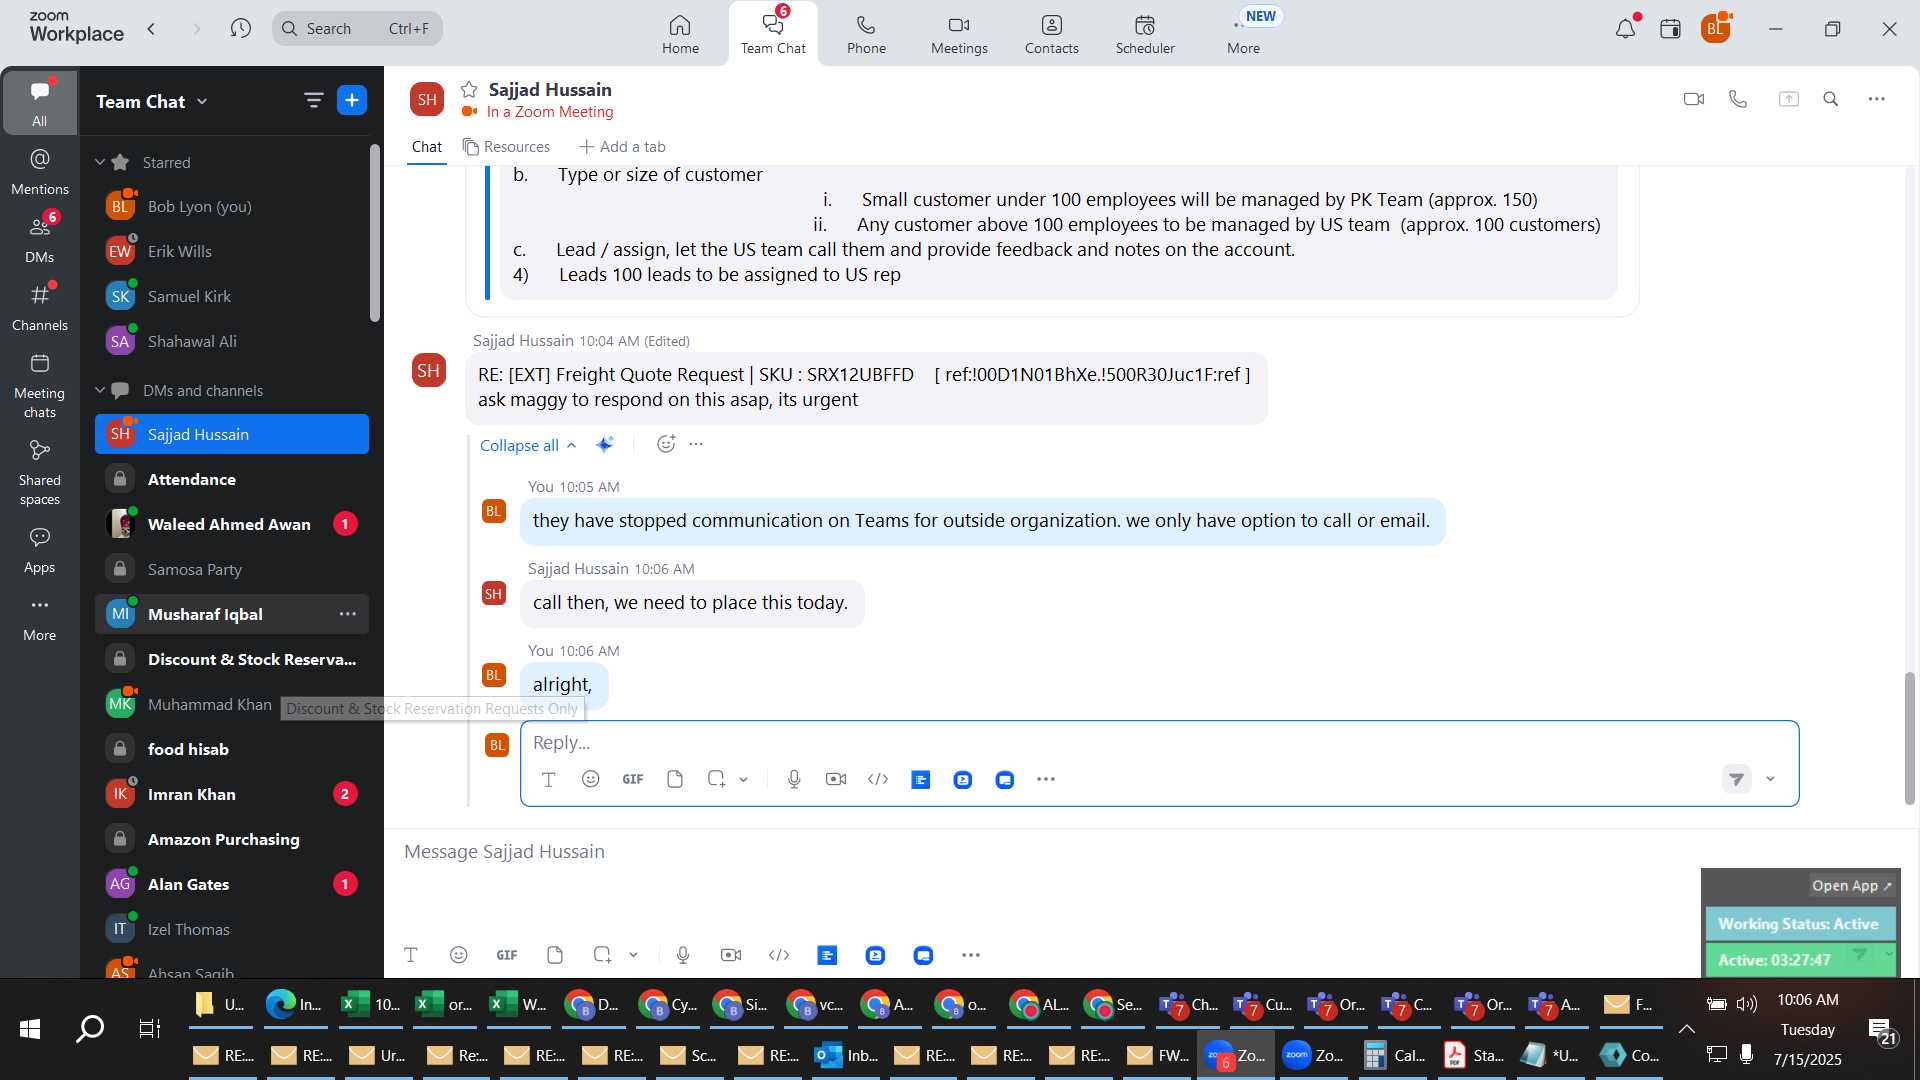The width and height of the screenshot is (1920, 1080).
Task: Open DMs in left sidebar
Action: pos(40,240)
